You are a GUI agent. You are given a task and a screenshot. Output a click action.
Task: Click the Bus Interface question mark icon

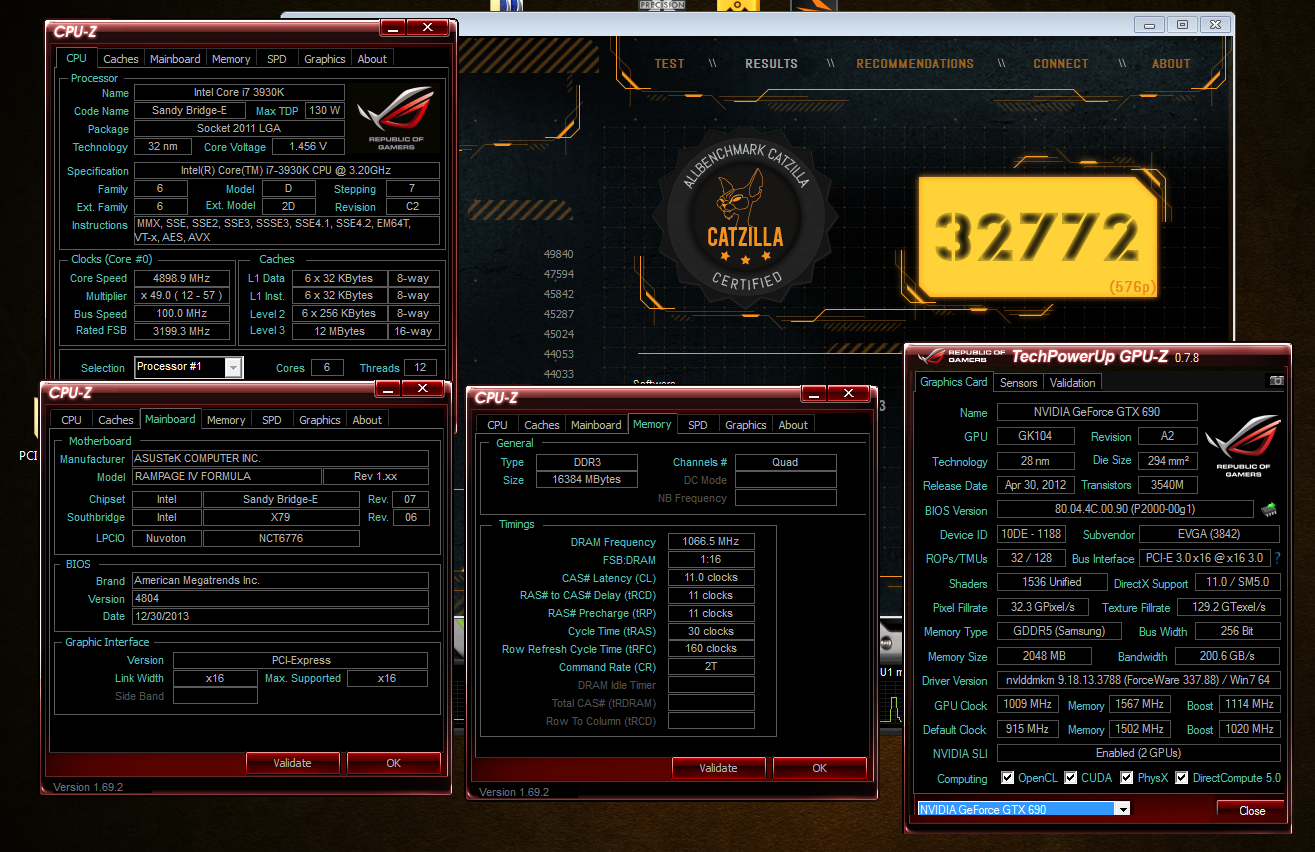[x=1277, y=558]
